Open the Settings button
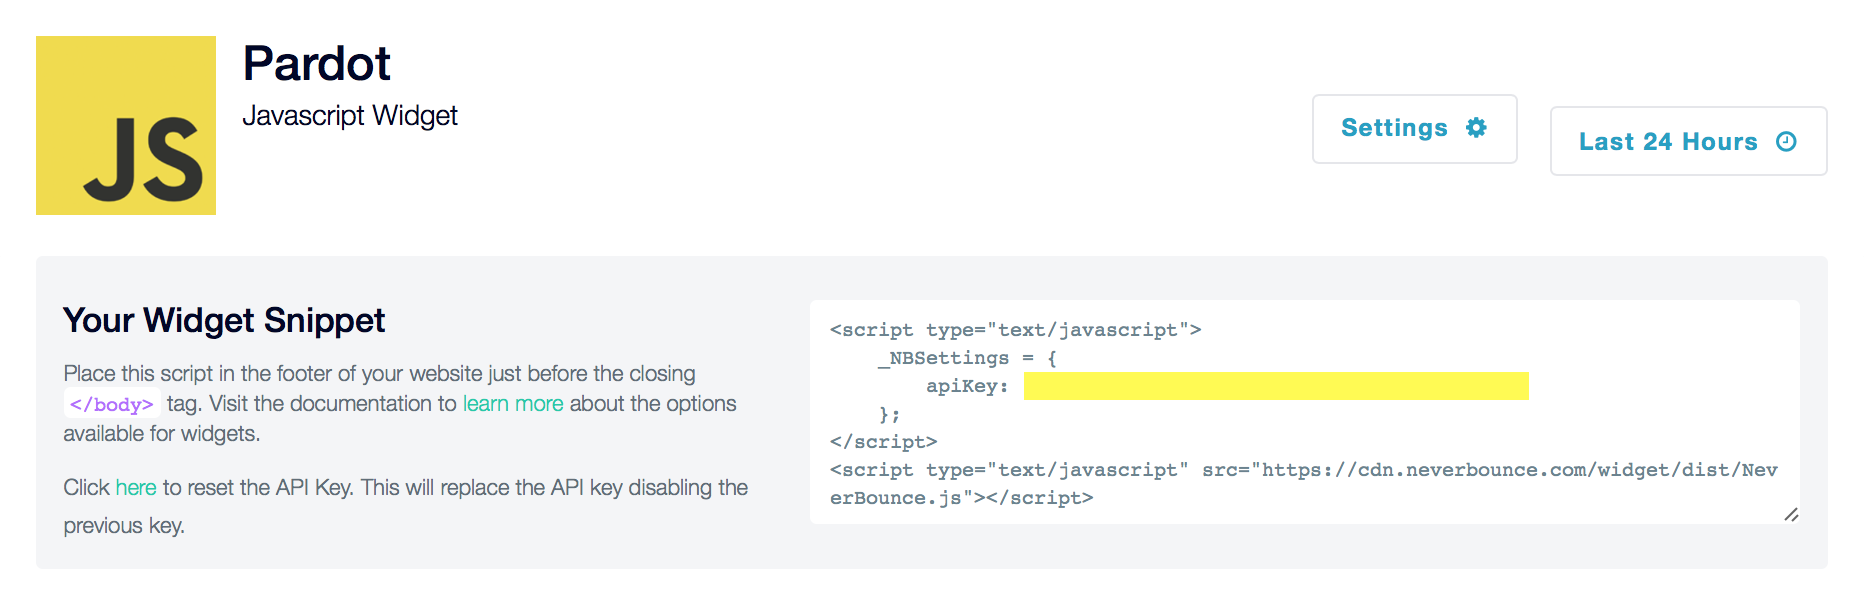Viewport: 1864px width, 604px height. (1414, 129)
